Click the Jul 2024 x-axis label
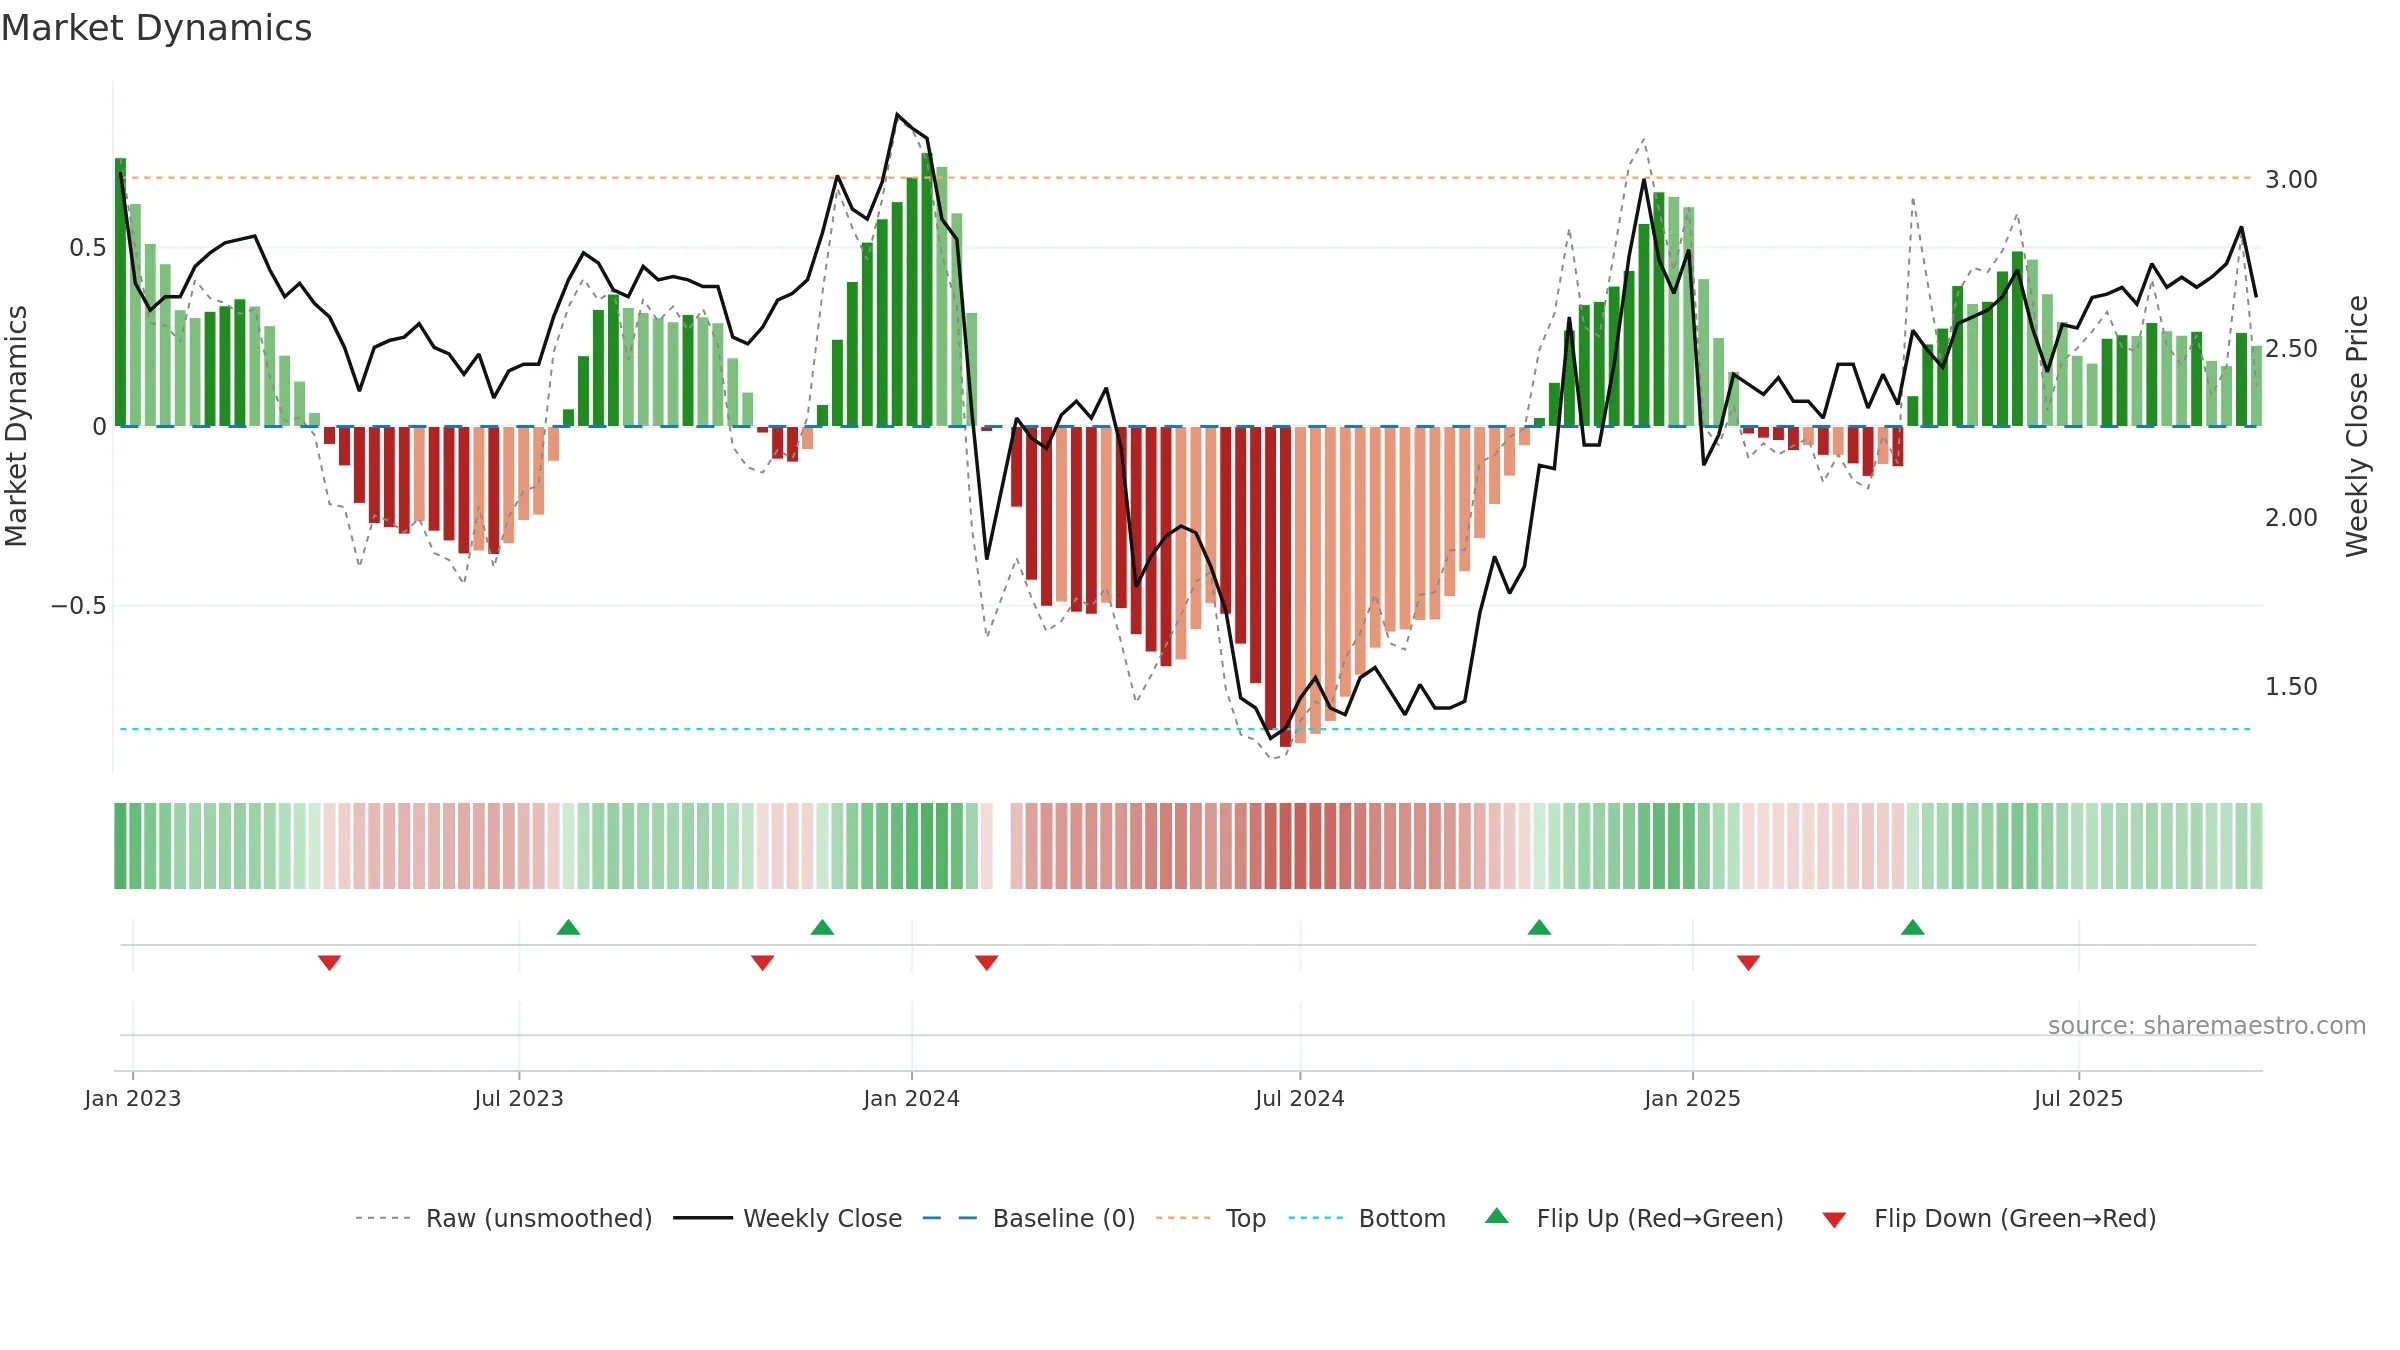Screen dimensions: 2400x1350 pos(1300,1098)
